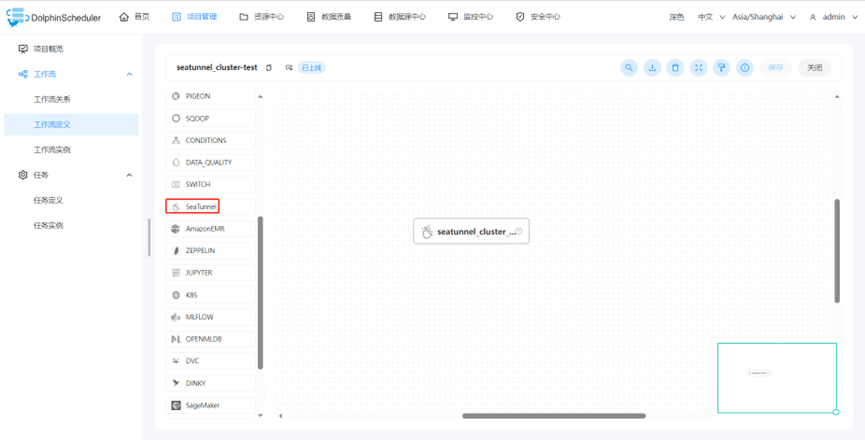
Task: Select the SWITCH task type
Action: click(x=211, y=184)
